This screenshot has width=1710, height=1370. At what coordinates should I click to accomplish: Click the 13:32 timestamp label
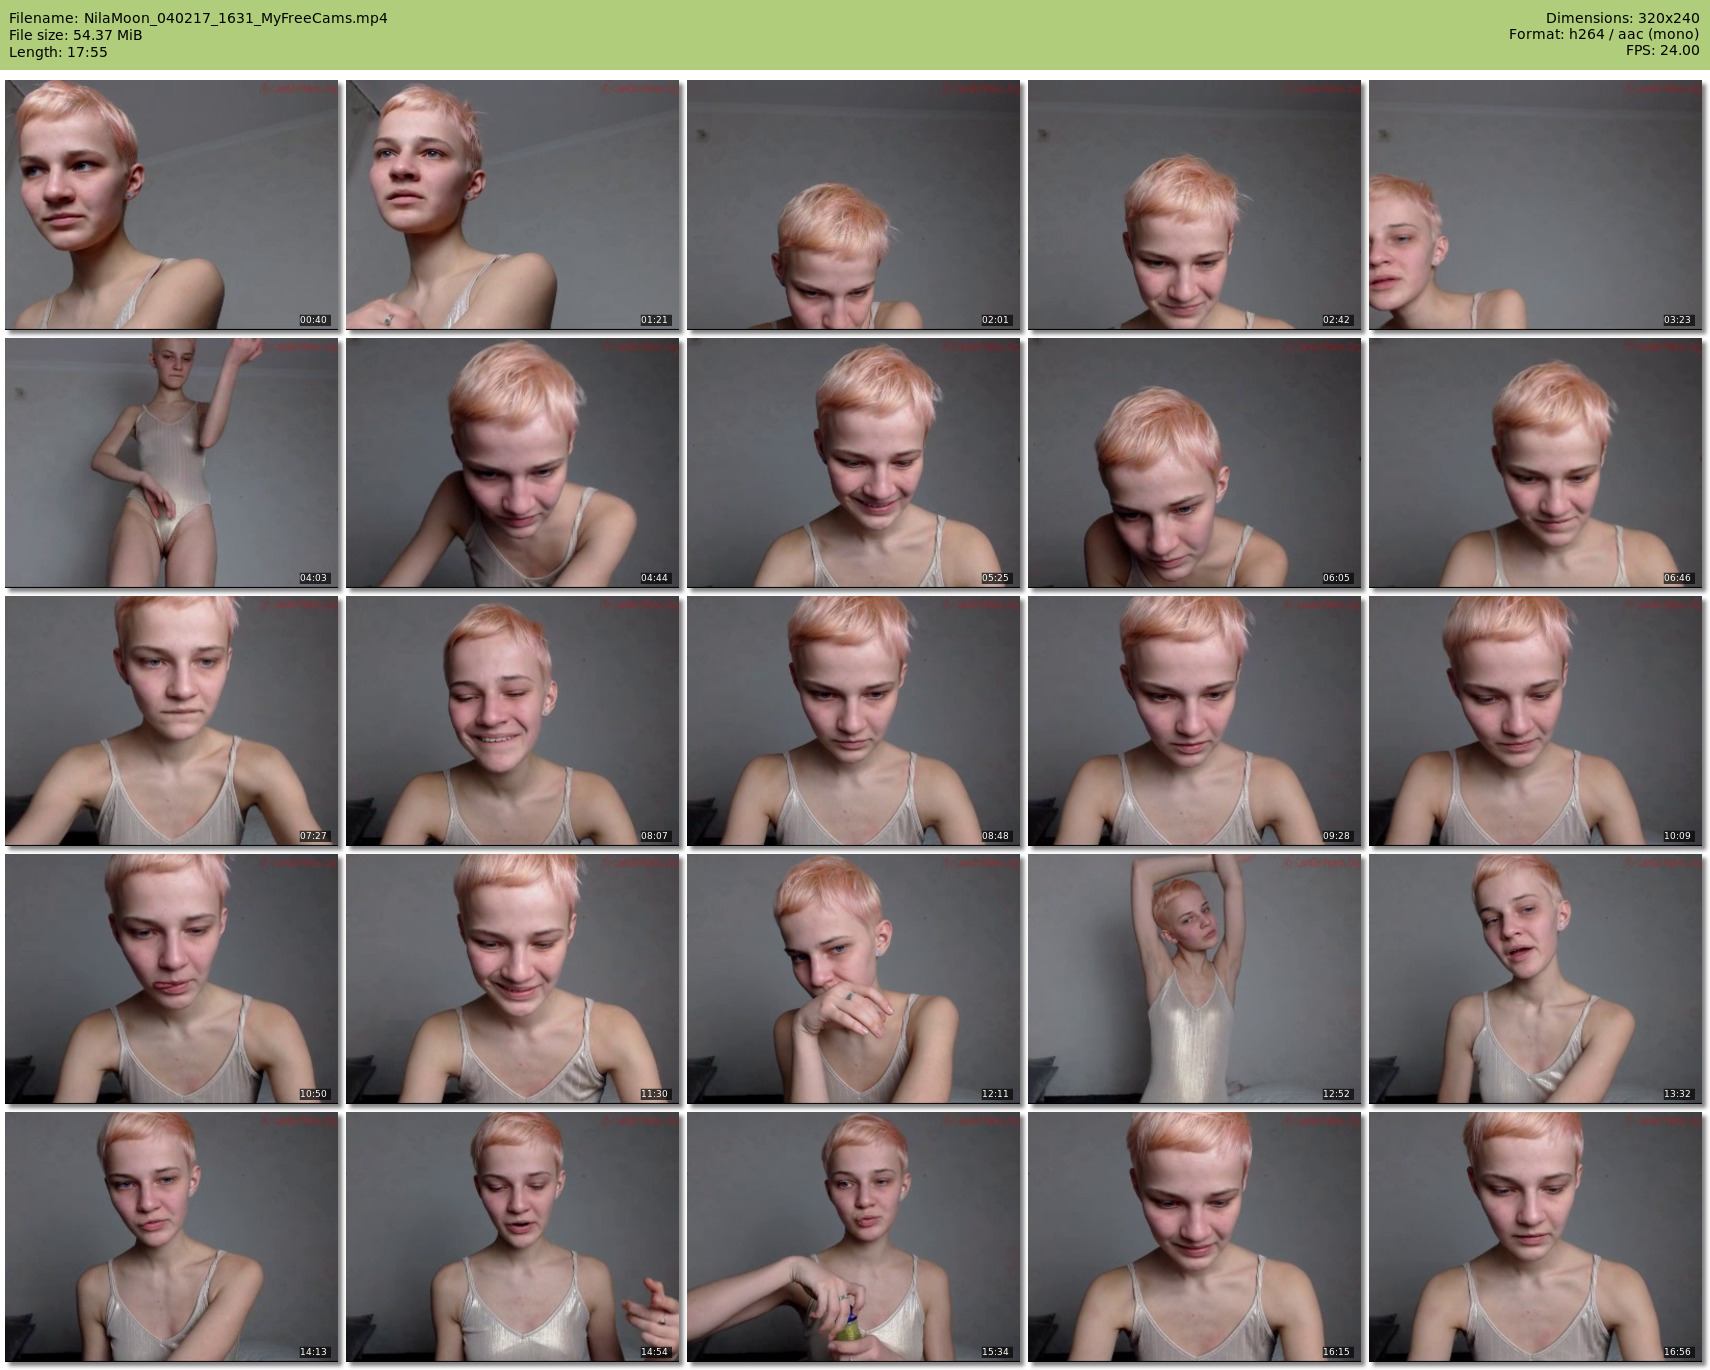coord(1676,1094)
